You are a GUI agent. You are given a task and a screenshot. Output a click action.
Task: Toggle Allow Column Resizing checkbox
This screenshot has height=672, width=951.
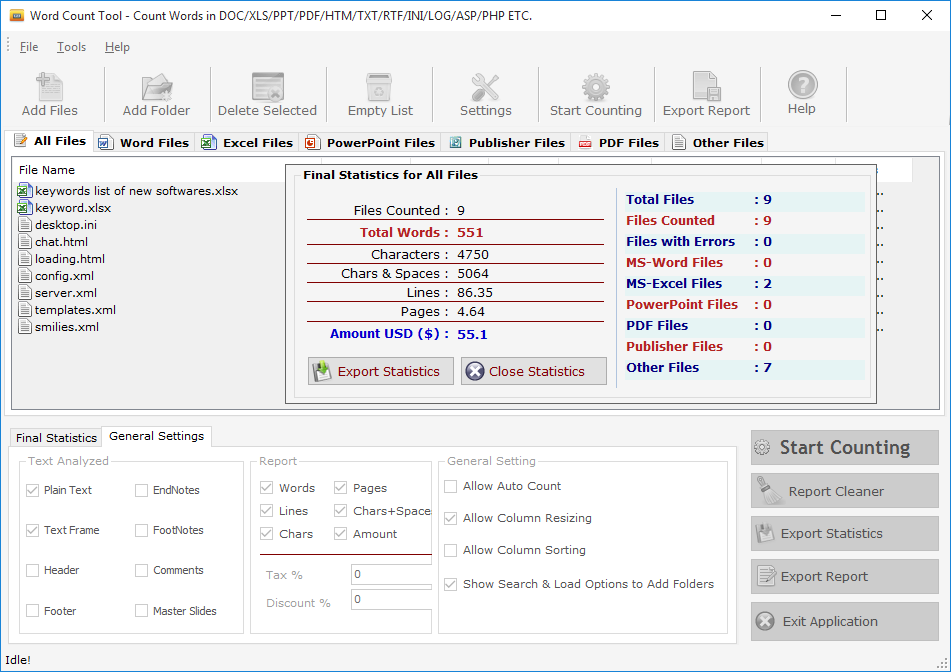(x=451, y=518)
